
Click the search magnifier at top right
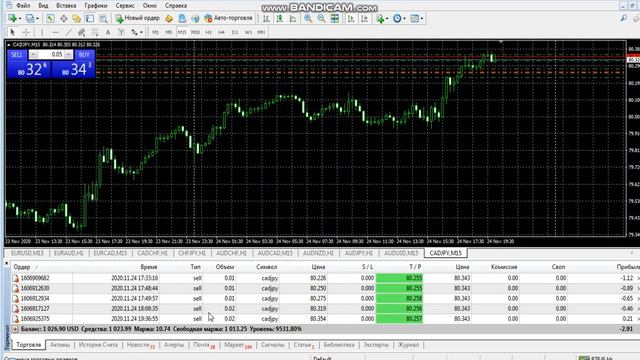[624, 18]
